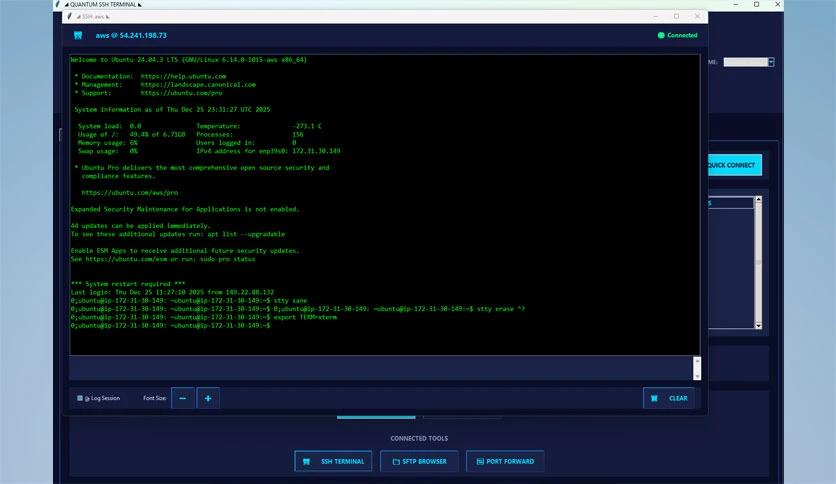Click the folder icon on SFTP BROWSER button
836x484 pixels.
396,462
